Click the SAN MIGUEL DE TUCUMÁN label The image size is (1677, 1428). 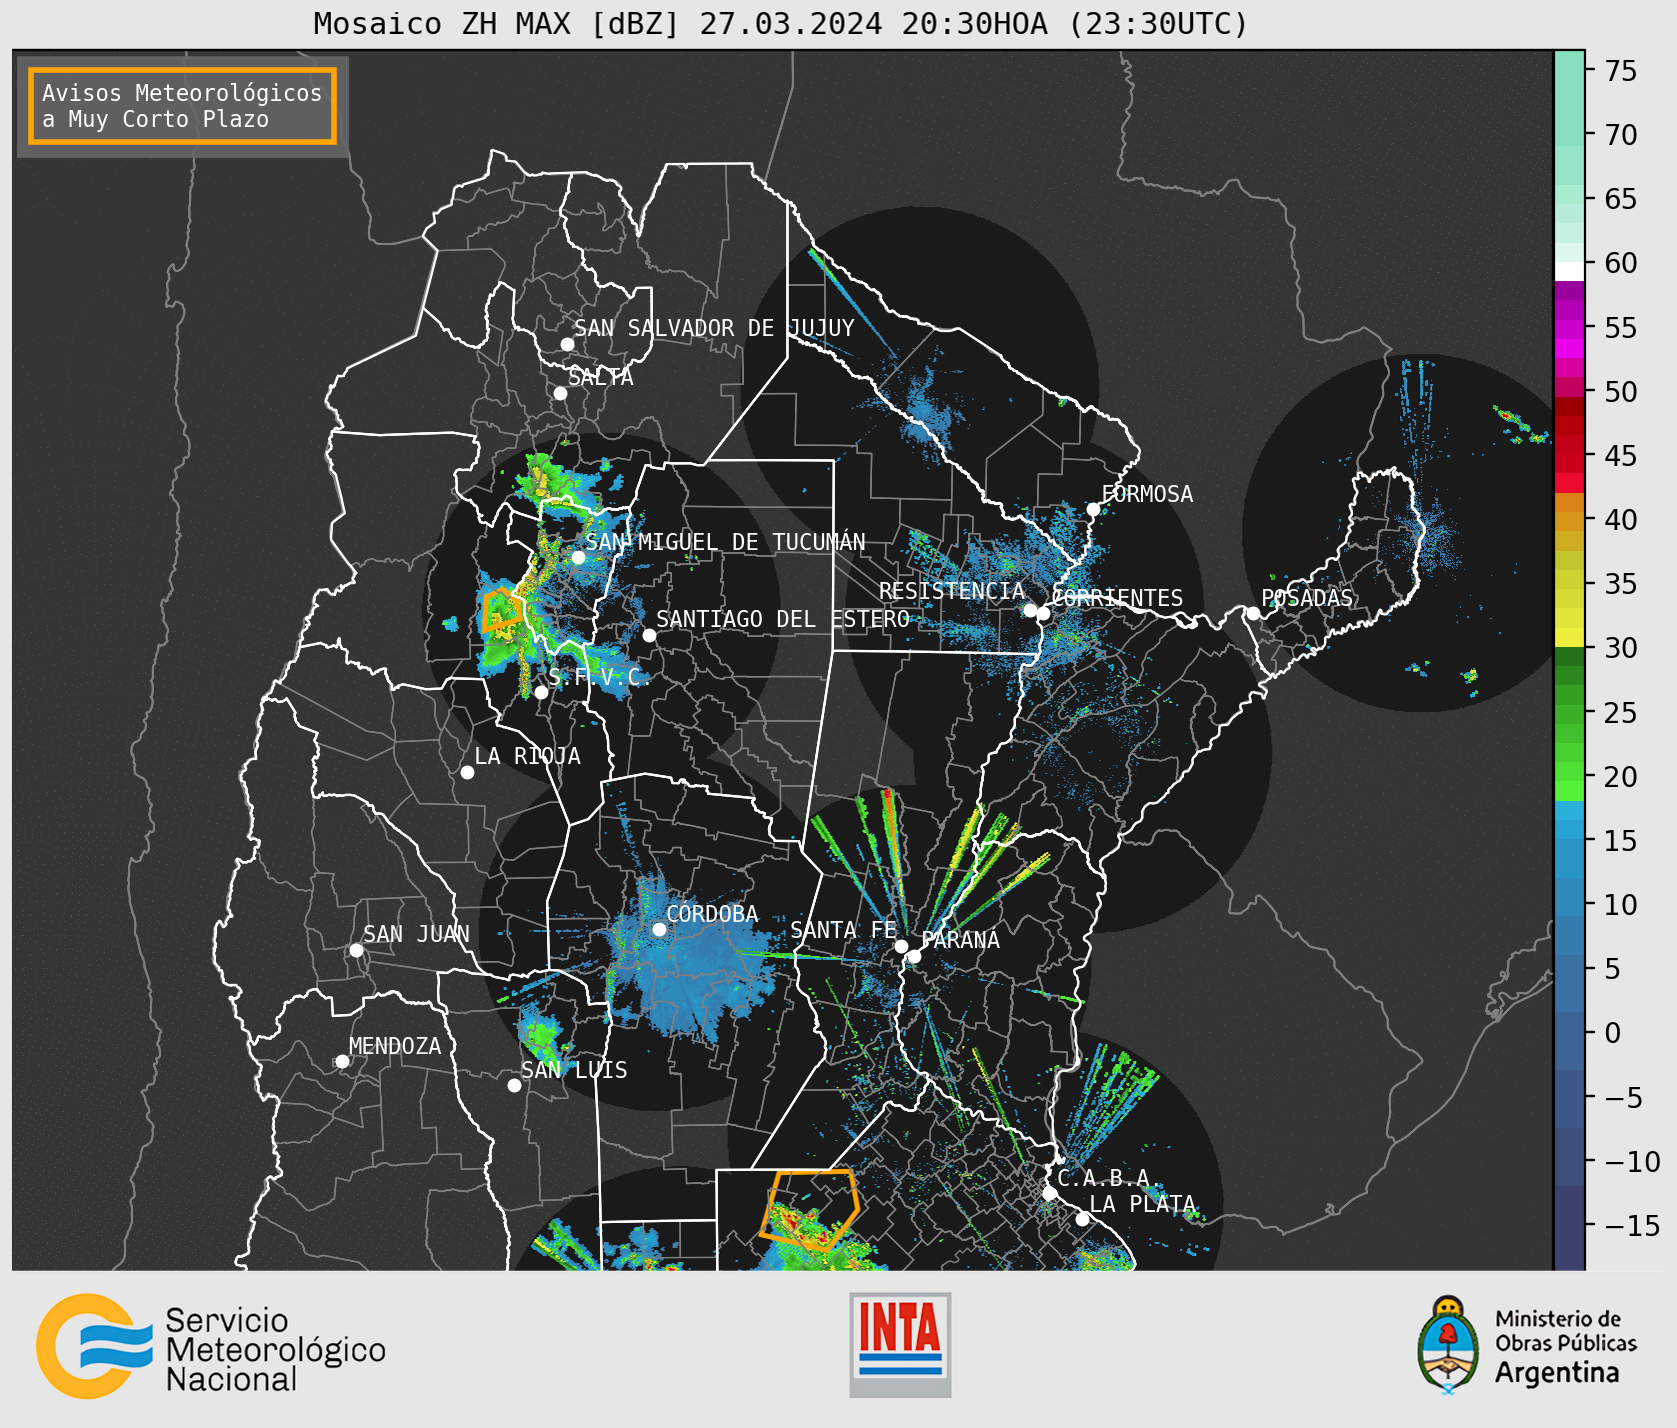(725, 542)
